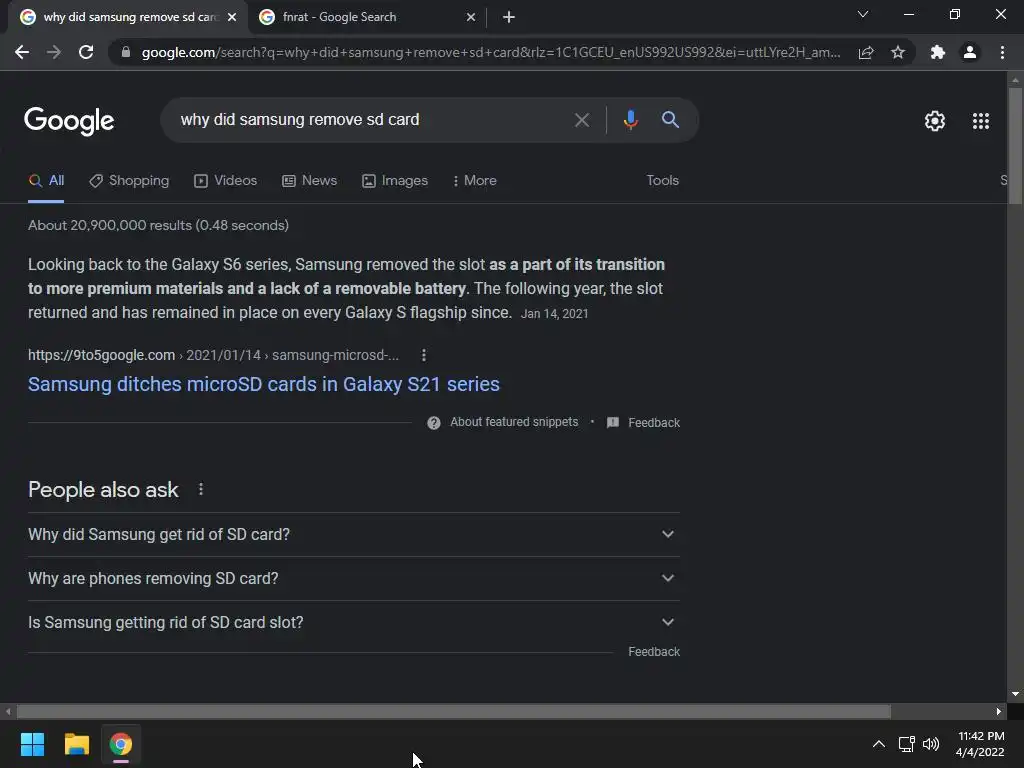The image size is (1024, 768).
Task: Click Feedback link beside About featured snippets
Action: point(654,423)
